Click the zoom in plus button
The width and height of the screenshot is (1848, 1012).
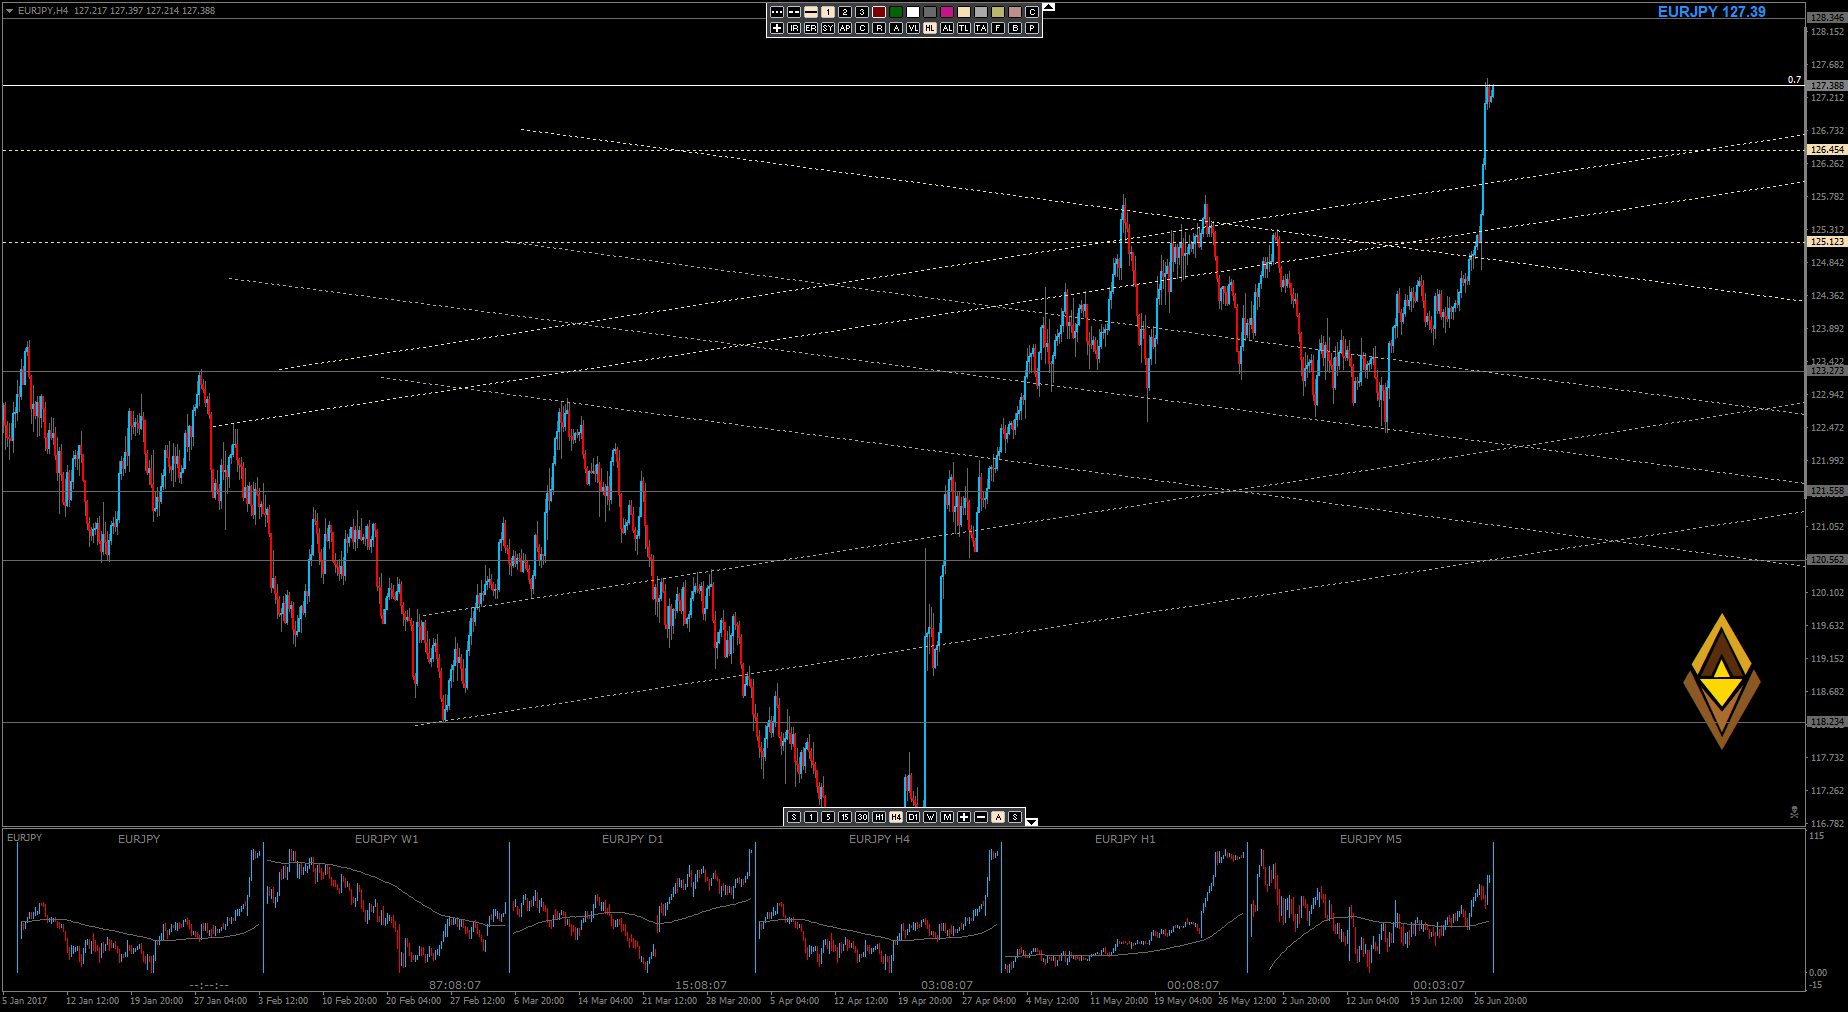[964, 817]
